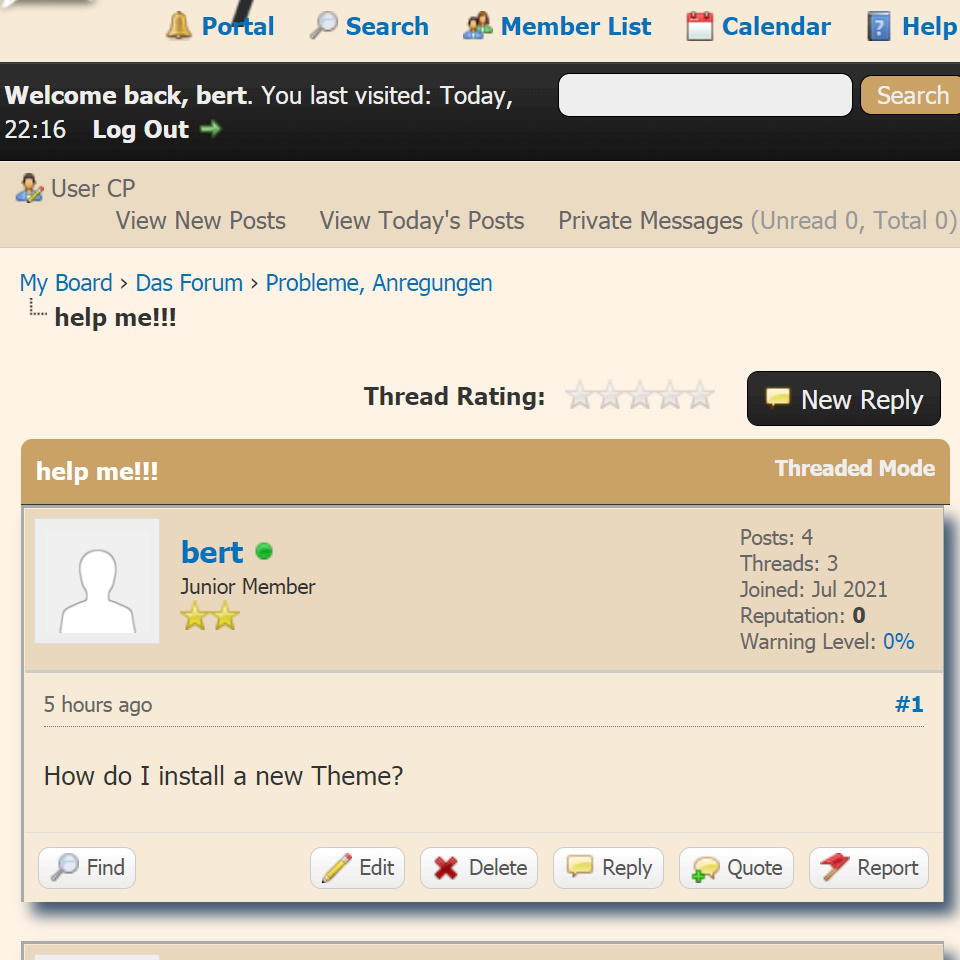
Task: Click the Search magnifier icon in navigation
Action: tap(323, 26)
